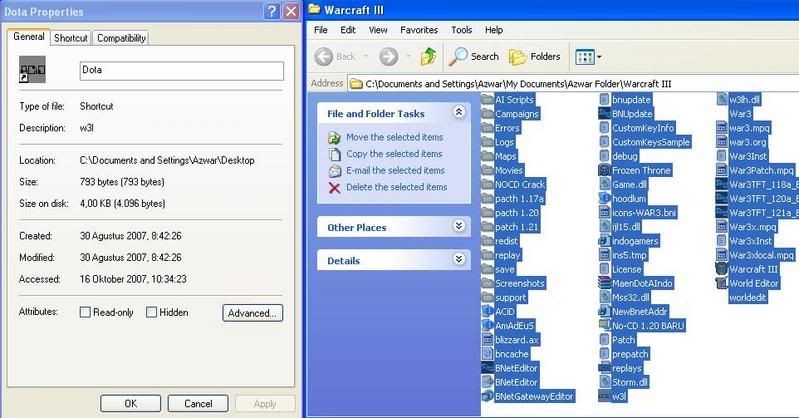Select the worldedit file name
Image resolution: width=799 pixels, height=418 pixels.
(x=748, y=297)
